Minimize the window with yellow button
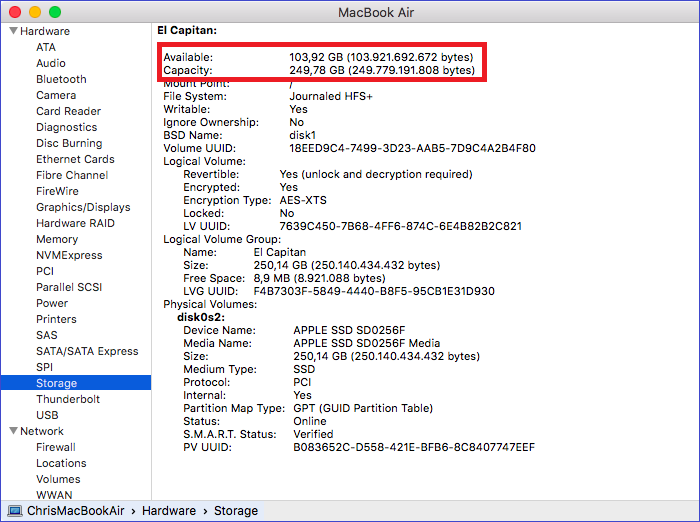This screenshot has height=522, width=700. pos(35,12)
